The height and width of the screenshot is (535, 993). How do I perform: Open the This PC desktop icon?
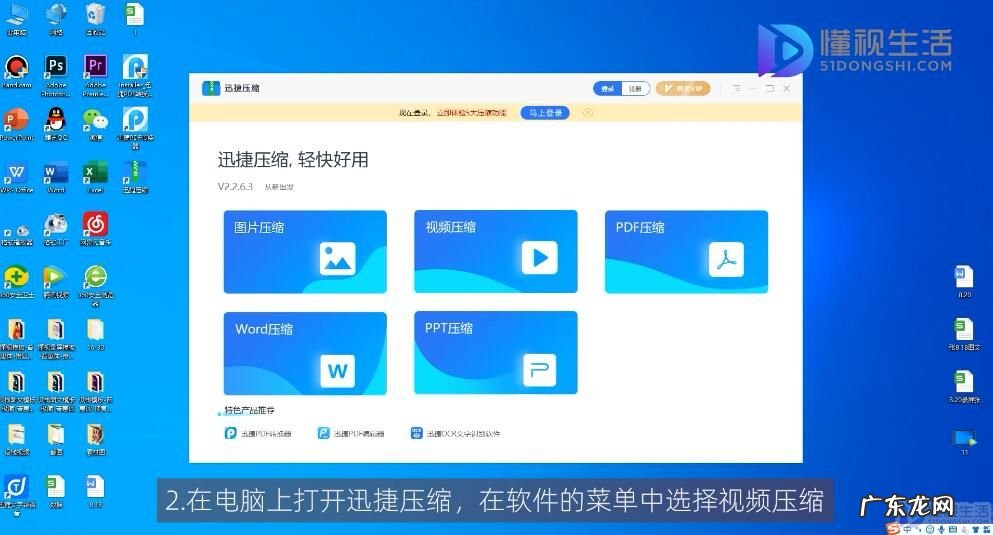[x=16, y=19]
